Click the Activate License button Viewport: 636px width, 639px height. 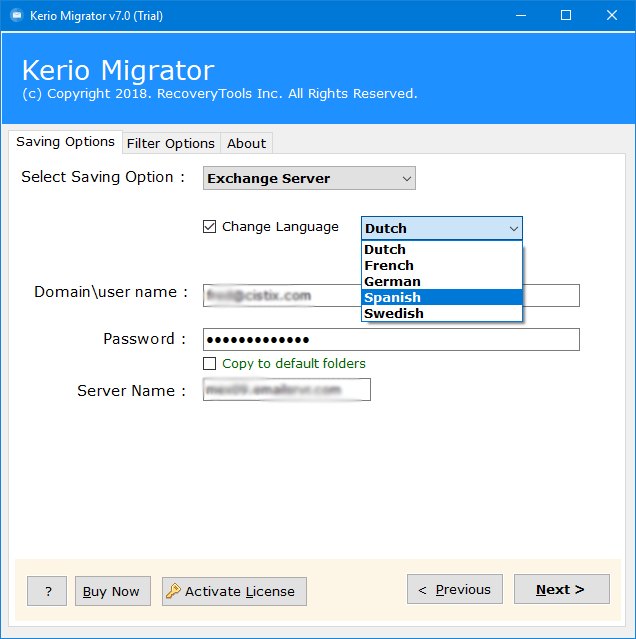(234, 591)
